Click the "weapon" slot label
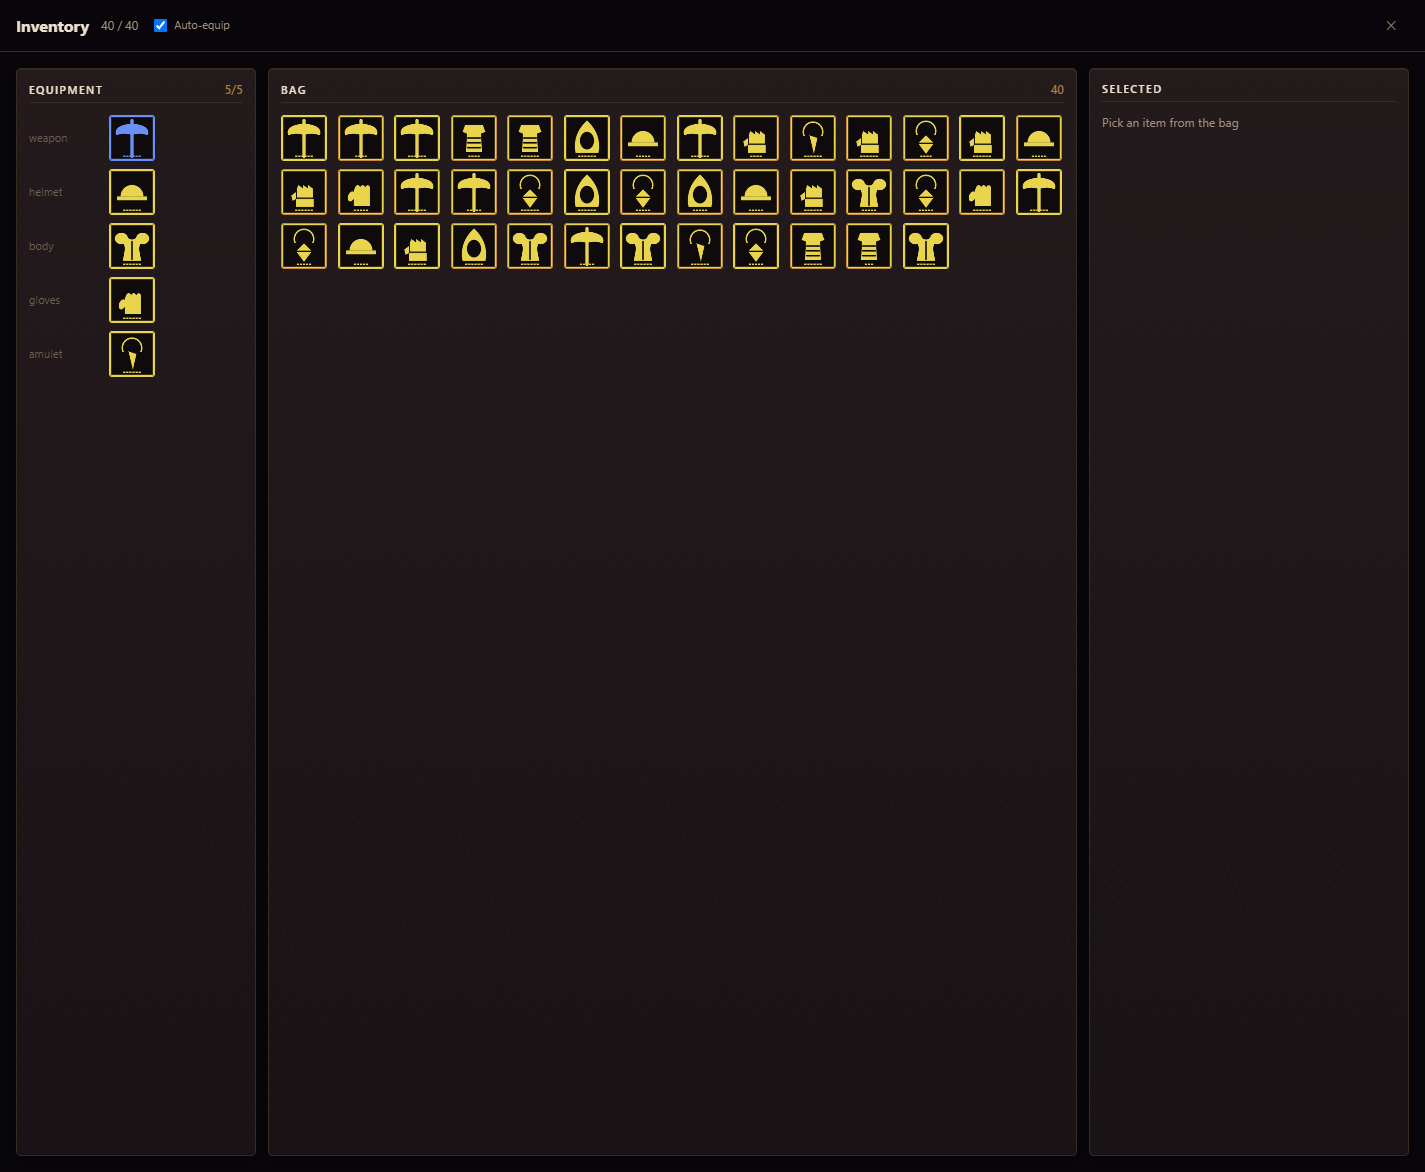 pyautogui.click(x=48, y=138)
